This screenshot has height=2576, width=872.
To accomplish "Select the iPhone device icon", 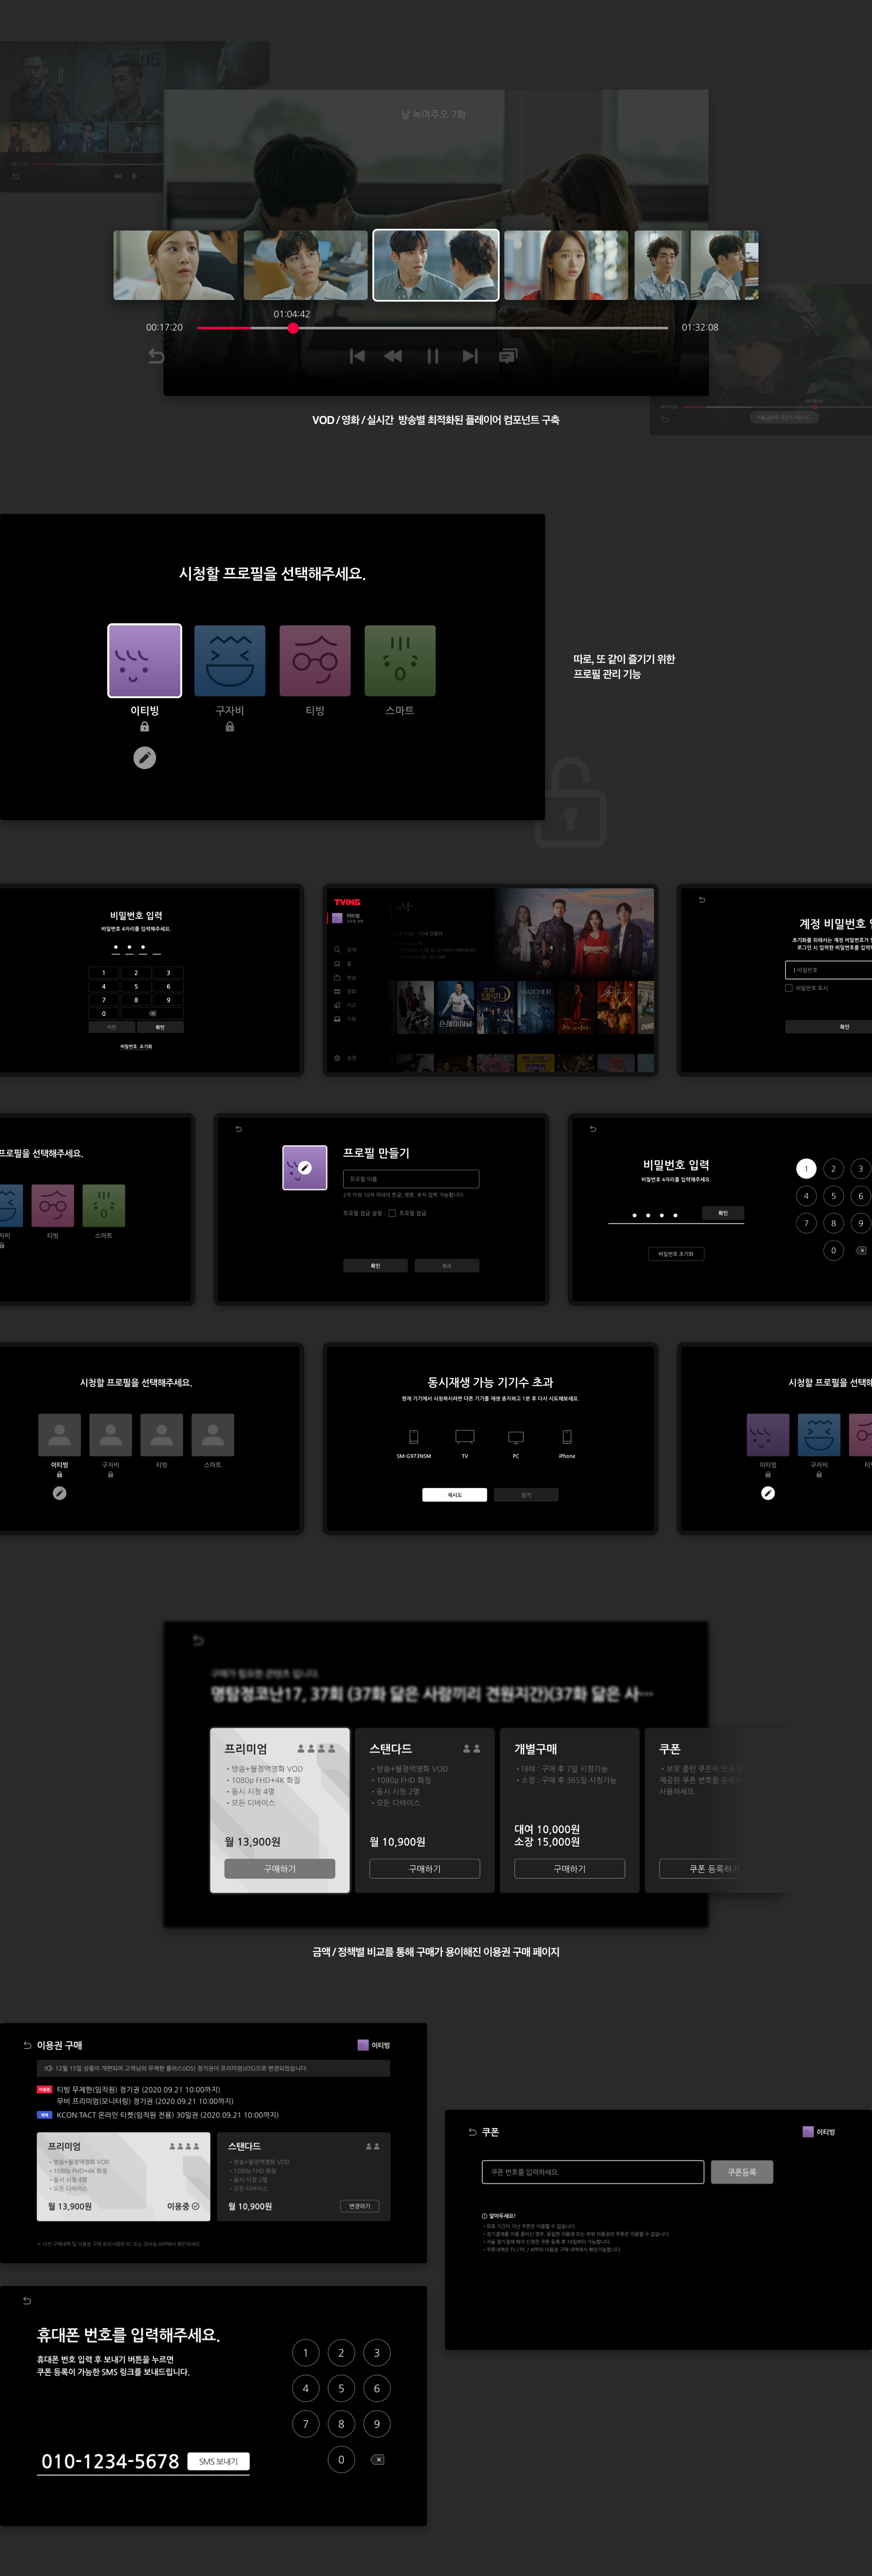I will [567, 1437].
